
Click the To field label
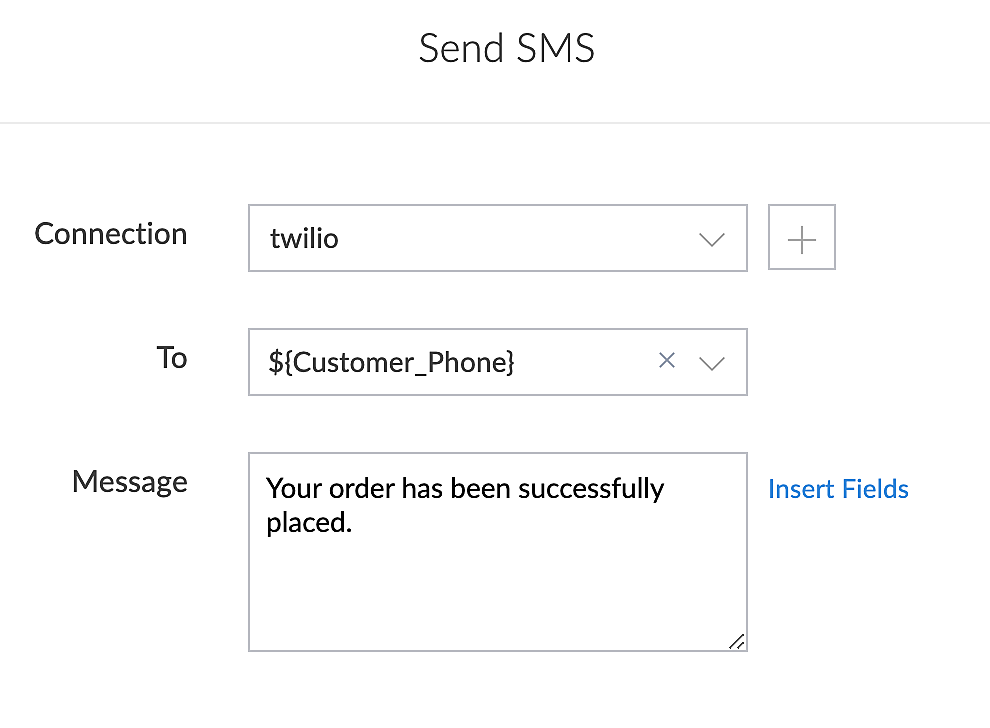pyautogui.click(x=172, y=358)
